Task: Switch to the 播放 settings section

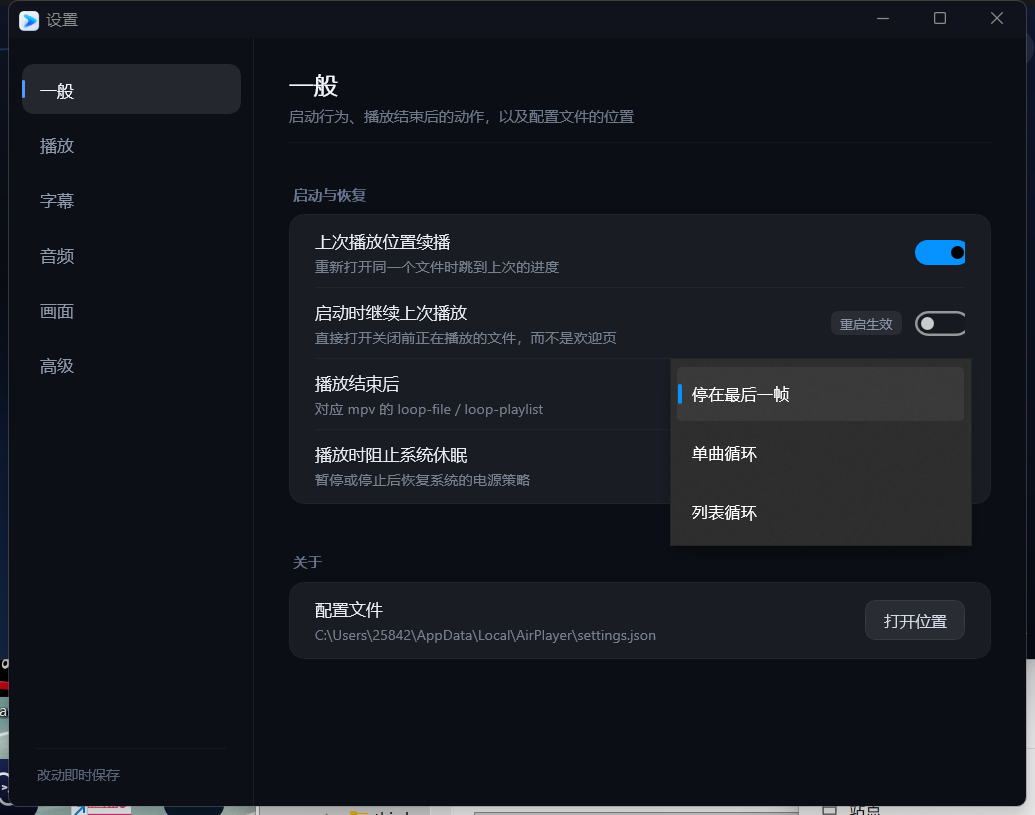Action: click(x=131, y=146)
